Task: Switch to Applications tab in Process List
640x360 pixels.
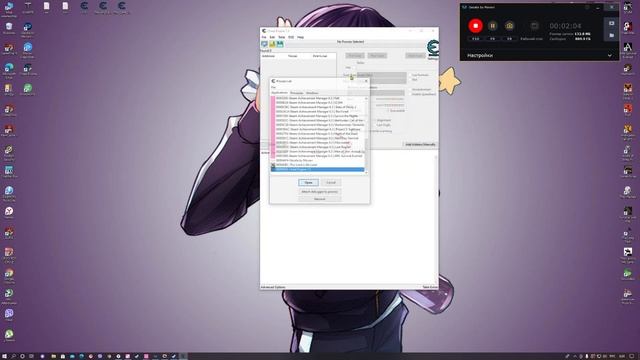Action: (x=280, y=93)
